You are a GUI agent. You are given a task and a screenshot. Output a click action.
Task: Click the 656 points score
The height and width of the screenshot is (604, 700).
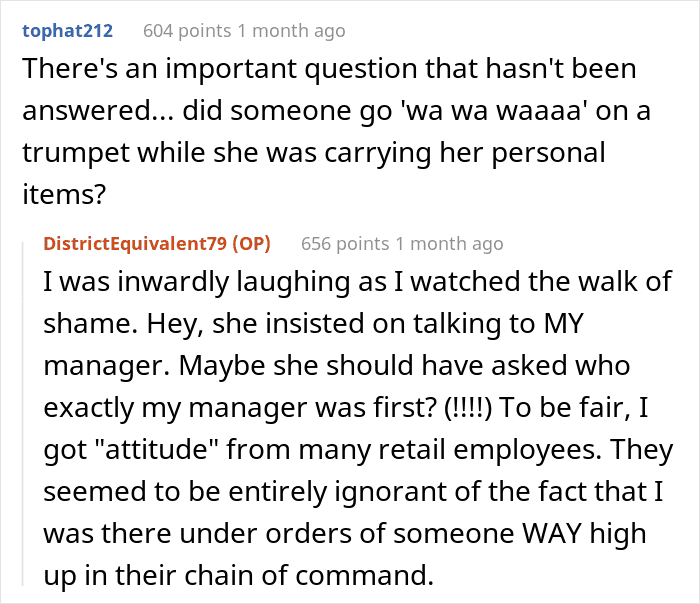click(x=345, y=244)
